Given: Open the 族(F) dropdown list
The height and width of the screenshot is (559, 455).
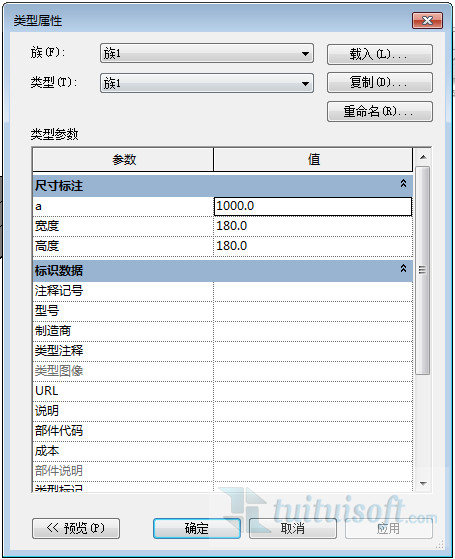Looking at the screenshot, I should pos(207,53).
